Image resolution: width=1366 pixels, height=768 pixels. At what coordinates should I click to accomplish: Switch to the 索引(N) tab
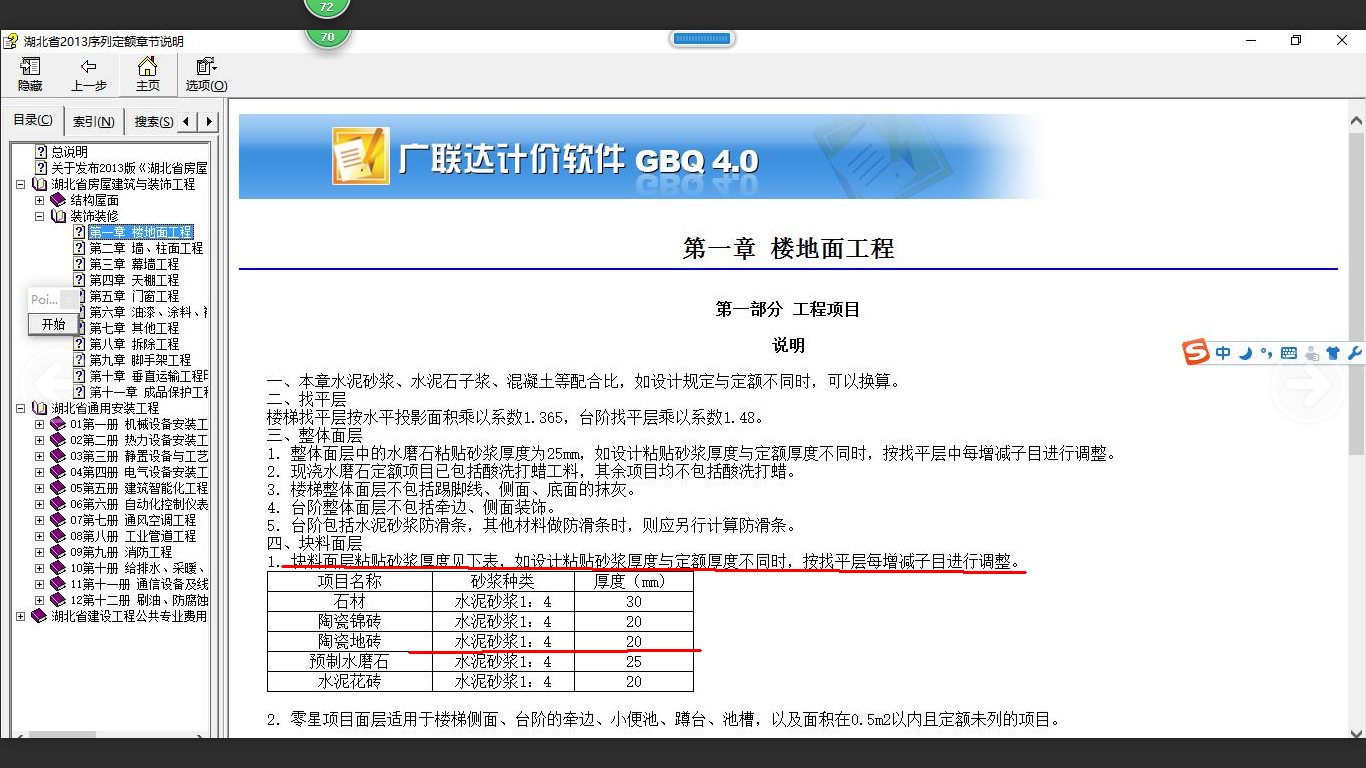coord(94,122)
